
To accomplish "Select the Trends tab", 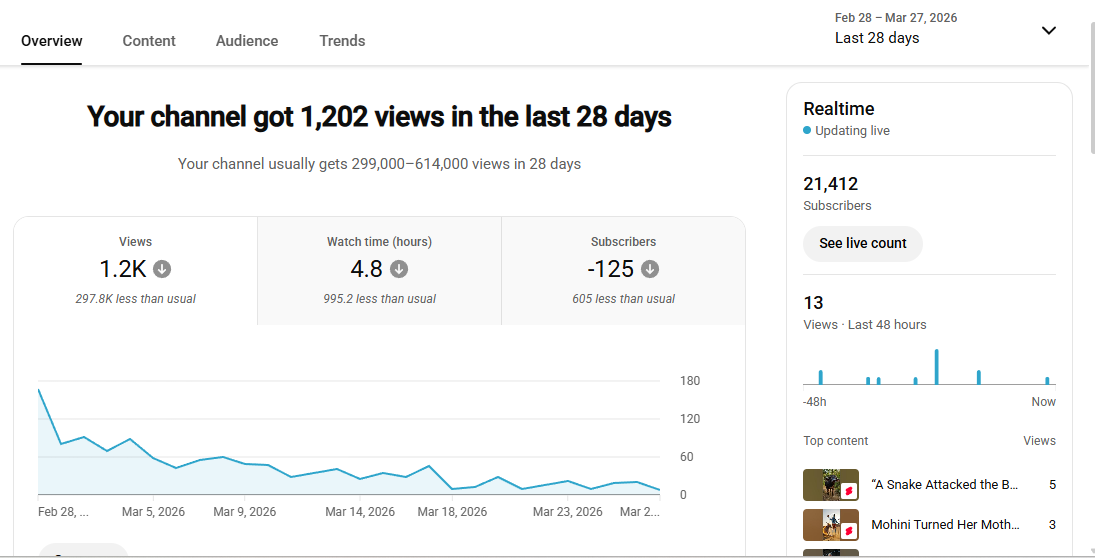I will coord(342,41).
